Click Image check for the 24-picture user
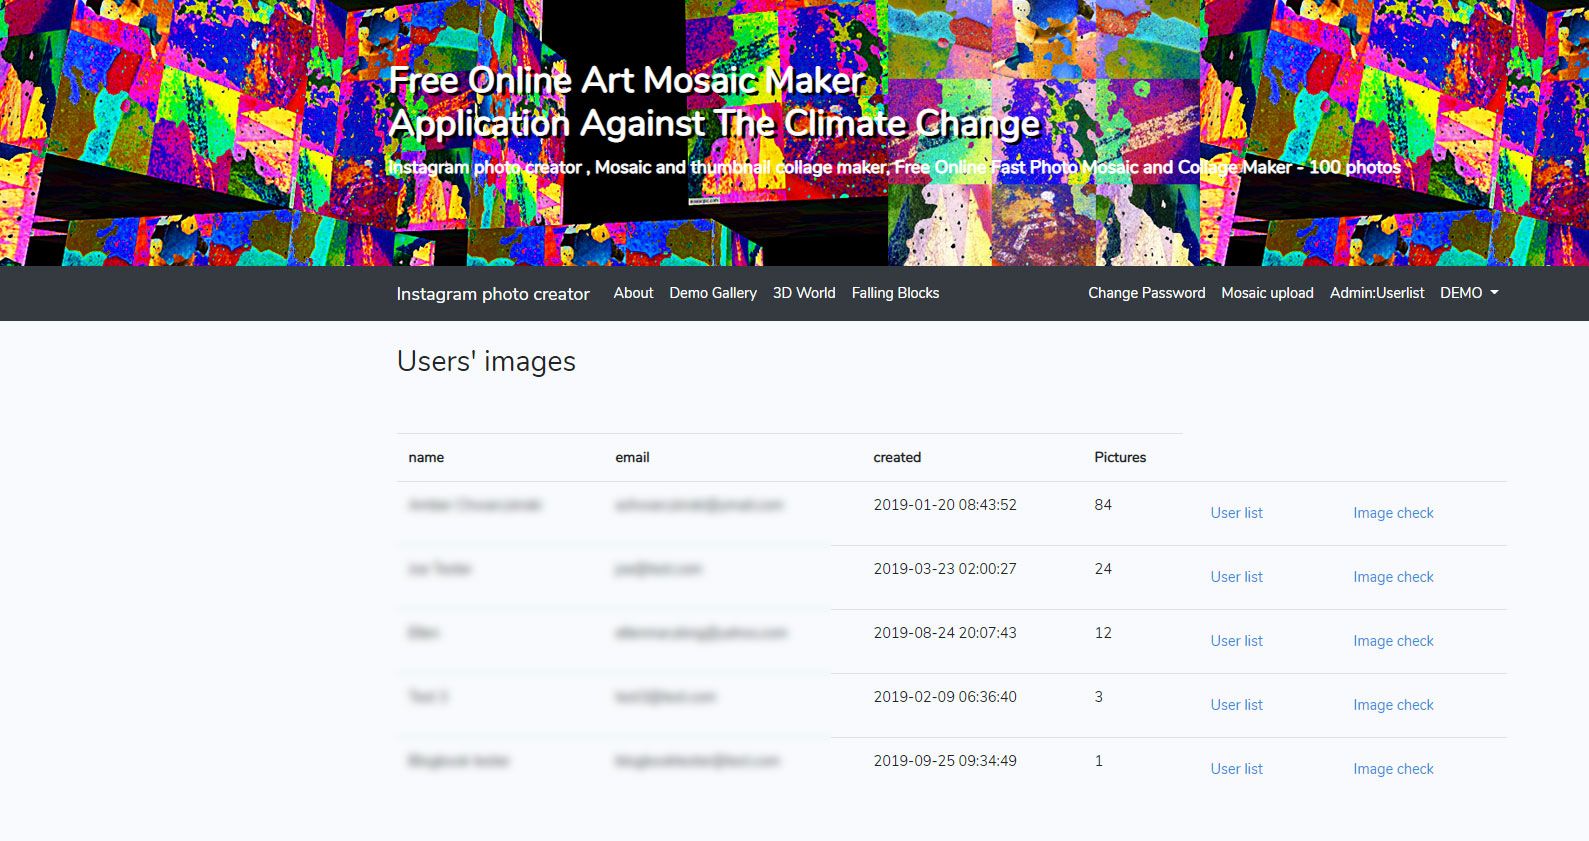 pyautogui.click(x=1393, y=577)
